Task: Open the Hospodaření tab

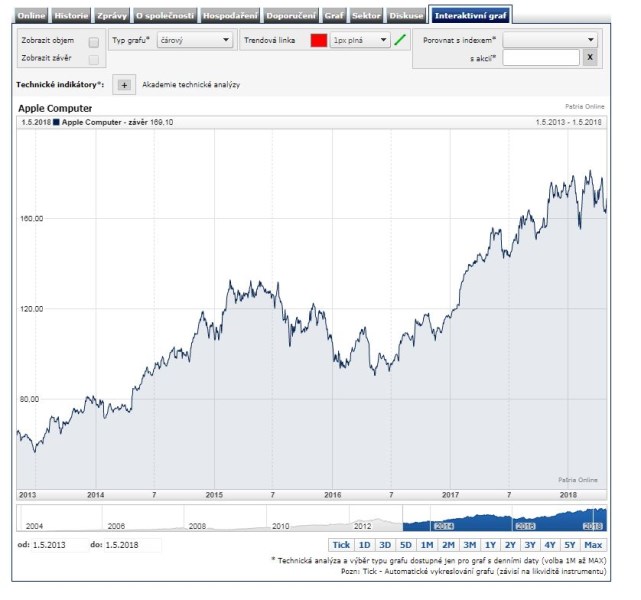Action: click(230, 16)
